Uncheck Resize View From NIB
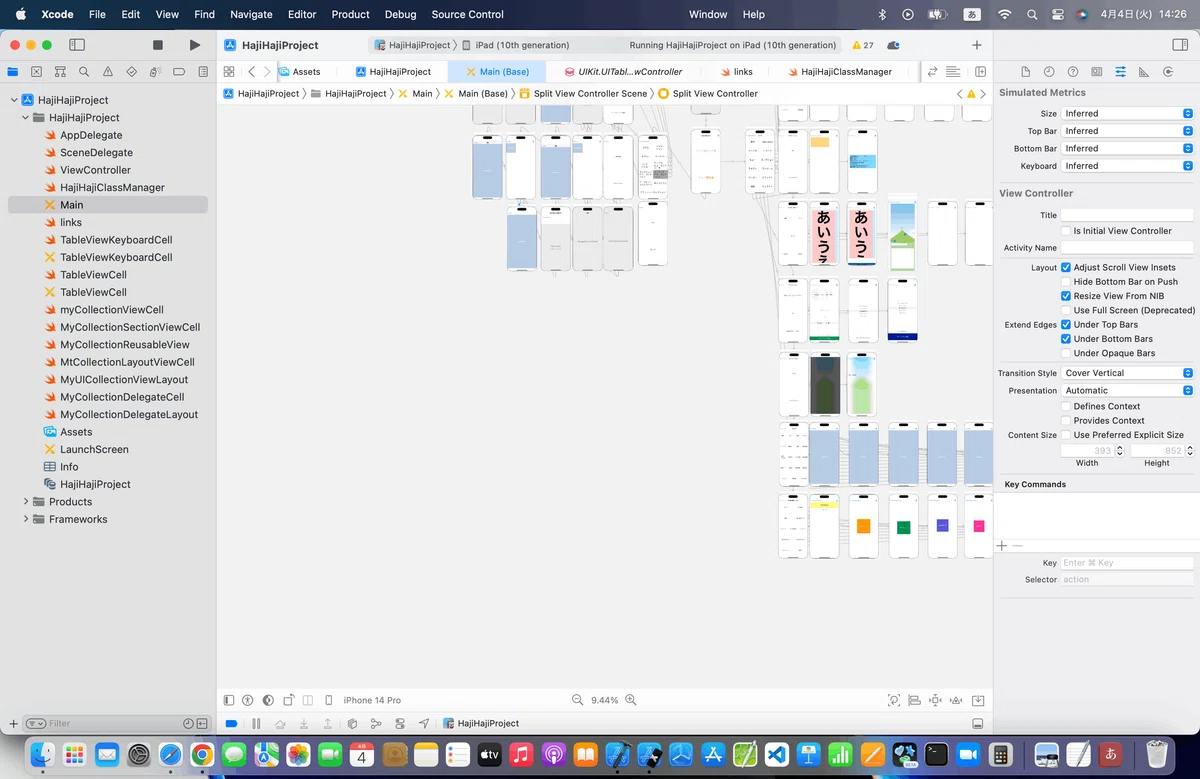 coord(1066,296)
